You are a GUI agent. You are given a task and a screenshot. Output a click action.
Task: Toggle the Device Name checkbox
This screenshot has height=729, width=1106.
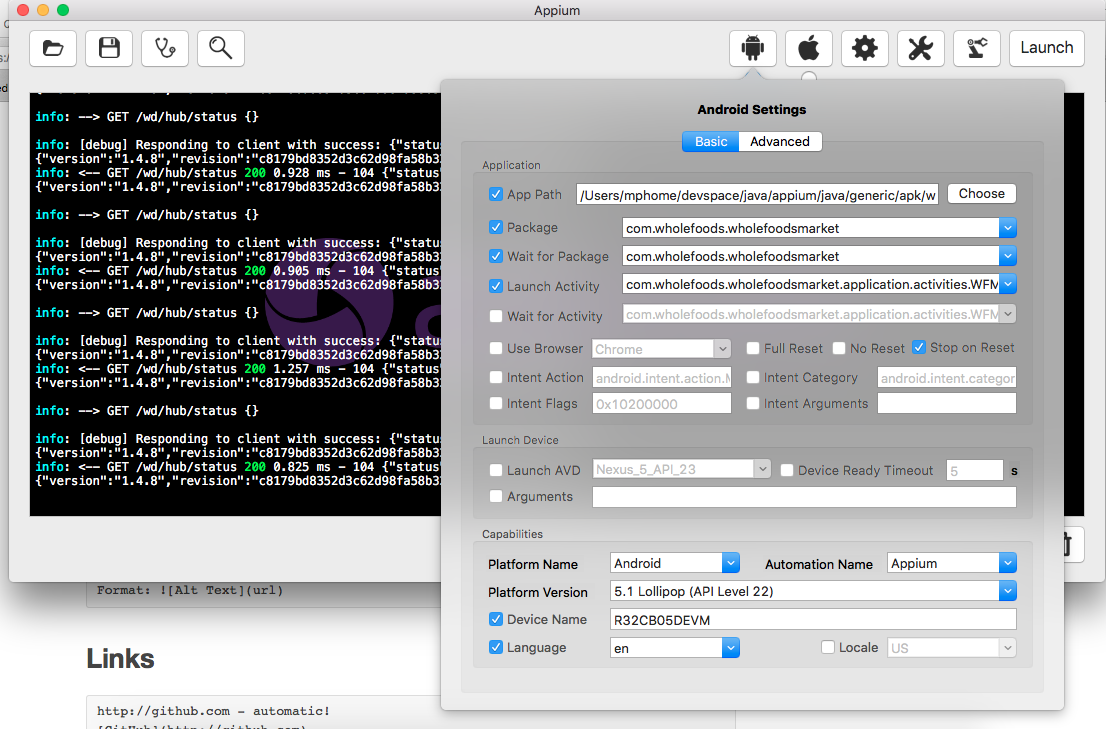coord(496,619)
